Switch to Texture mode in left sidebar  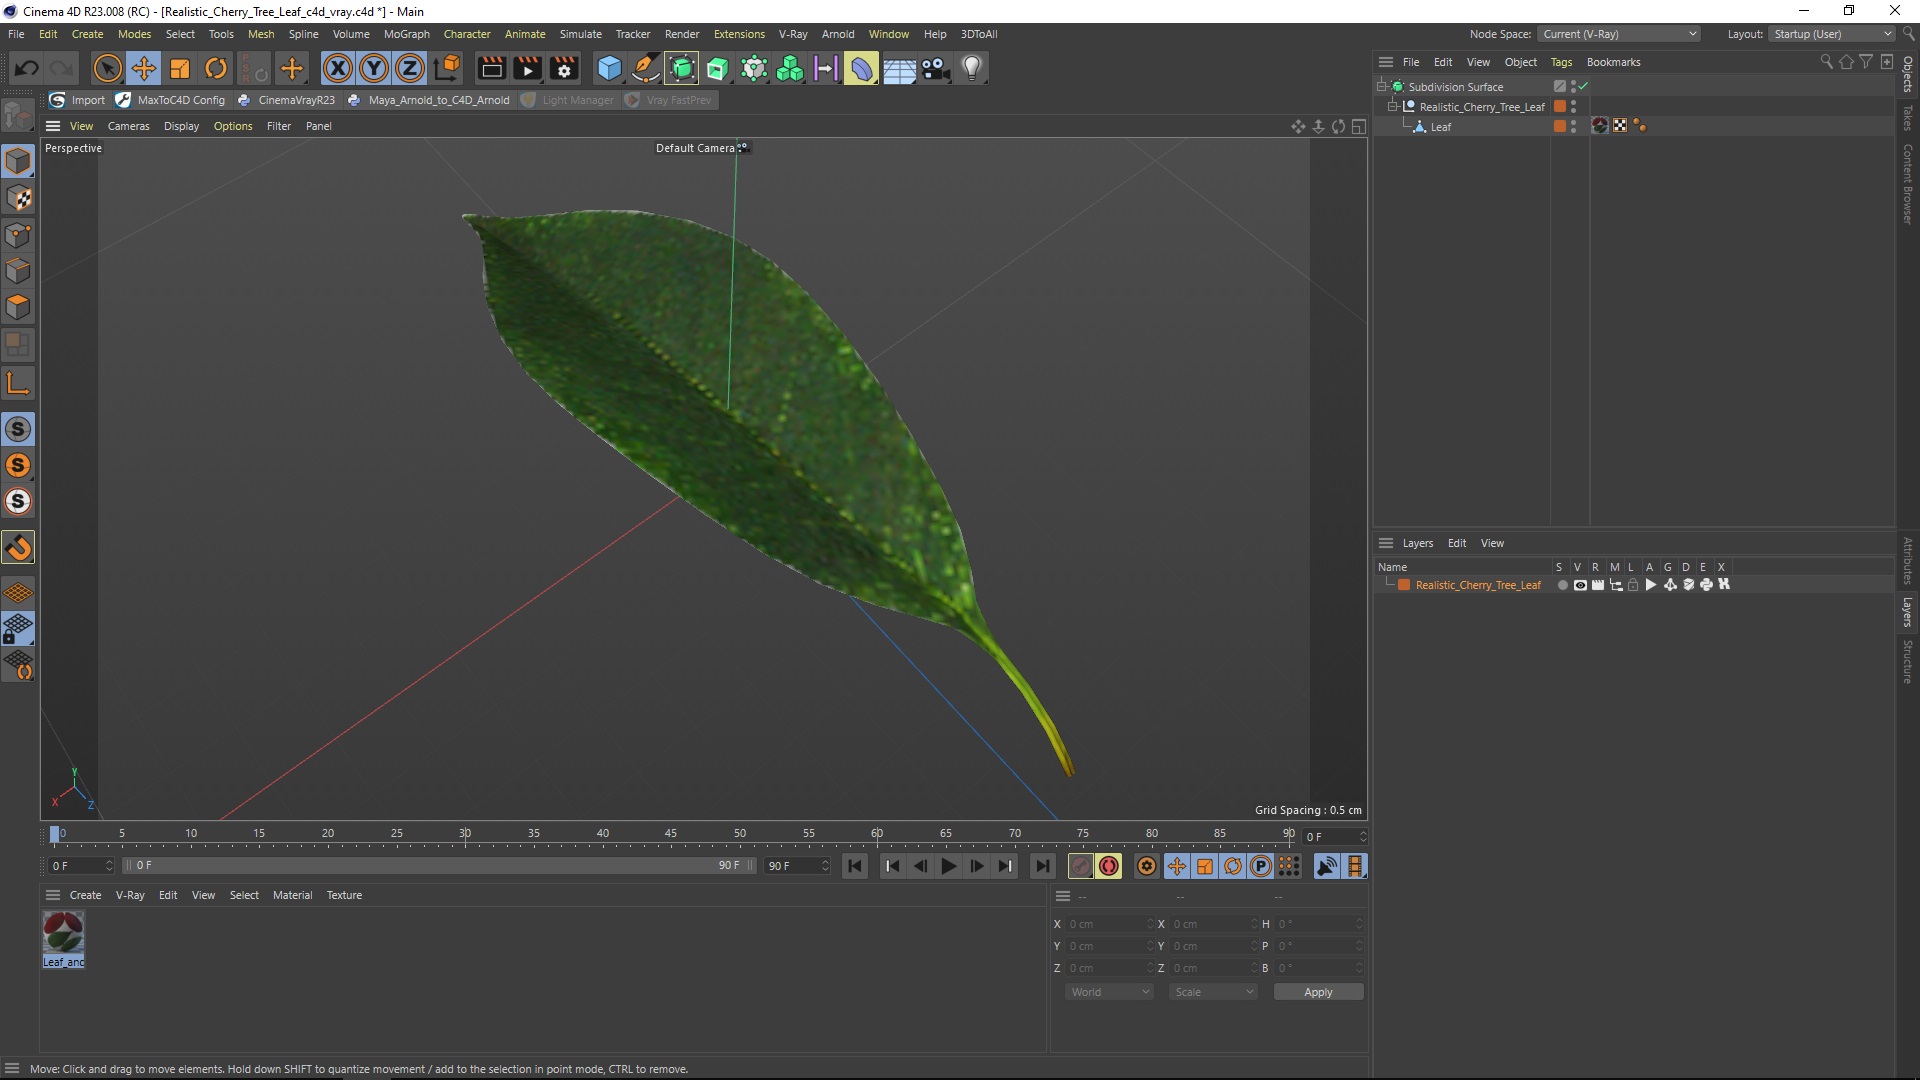tap(18, 198)
